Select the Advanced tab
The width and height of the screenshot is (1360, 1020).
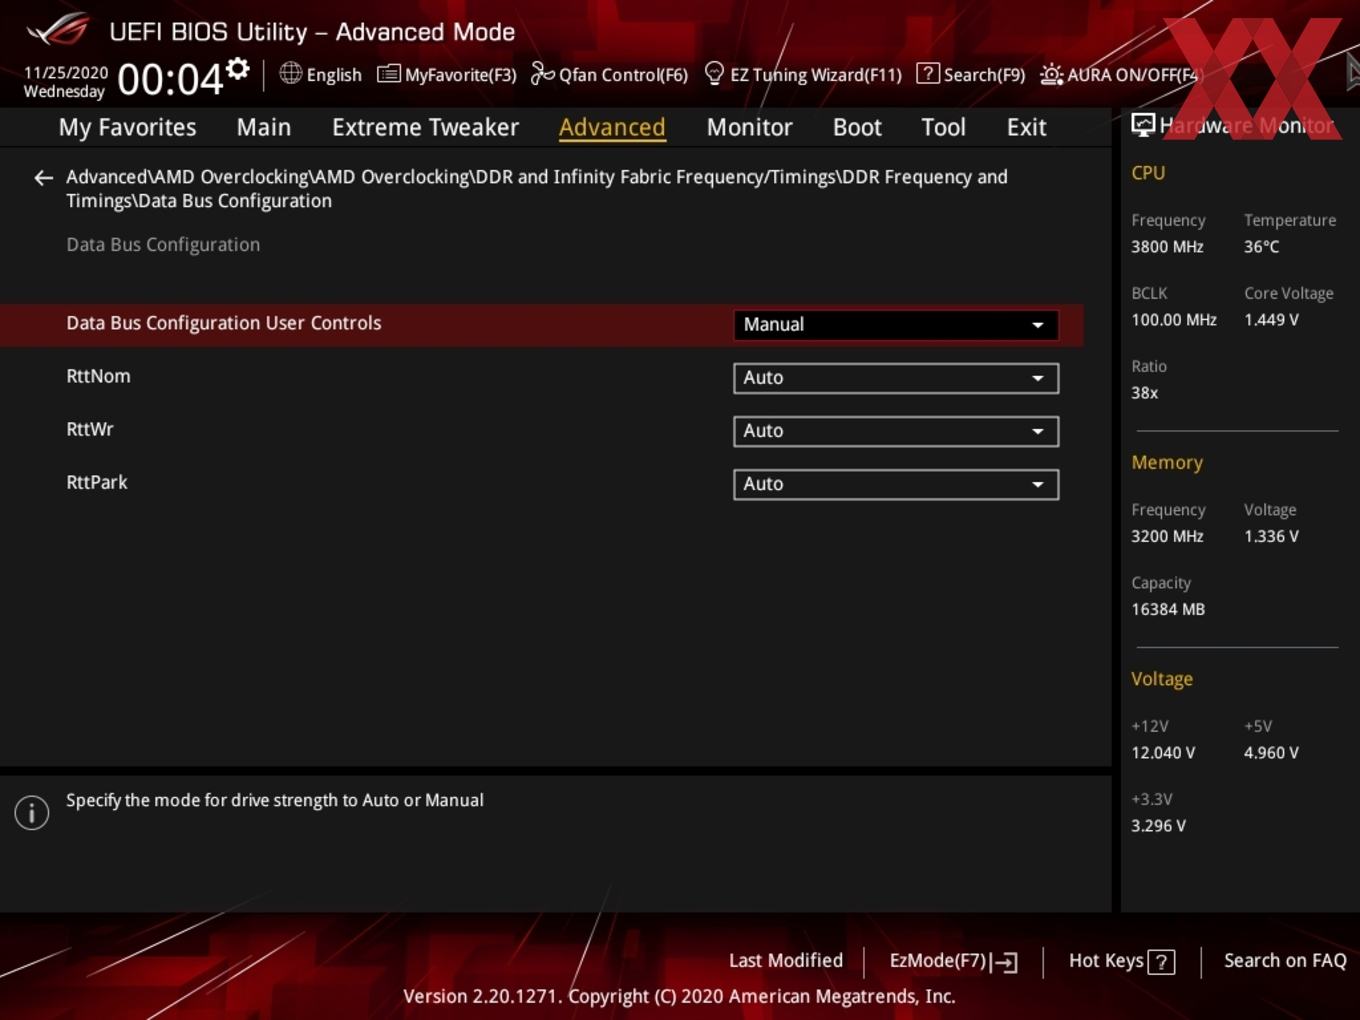(612, 127)
